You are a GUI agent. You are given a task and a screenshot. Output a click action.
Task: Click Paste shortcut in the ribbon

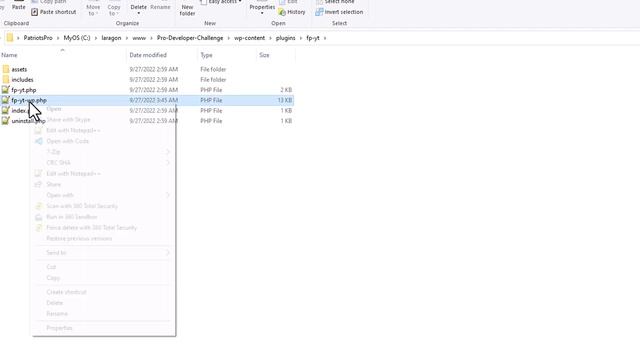tap(54, 12)
